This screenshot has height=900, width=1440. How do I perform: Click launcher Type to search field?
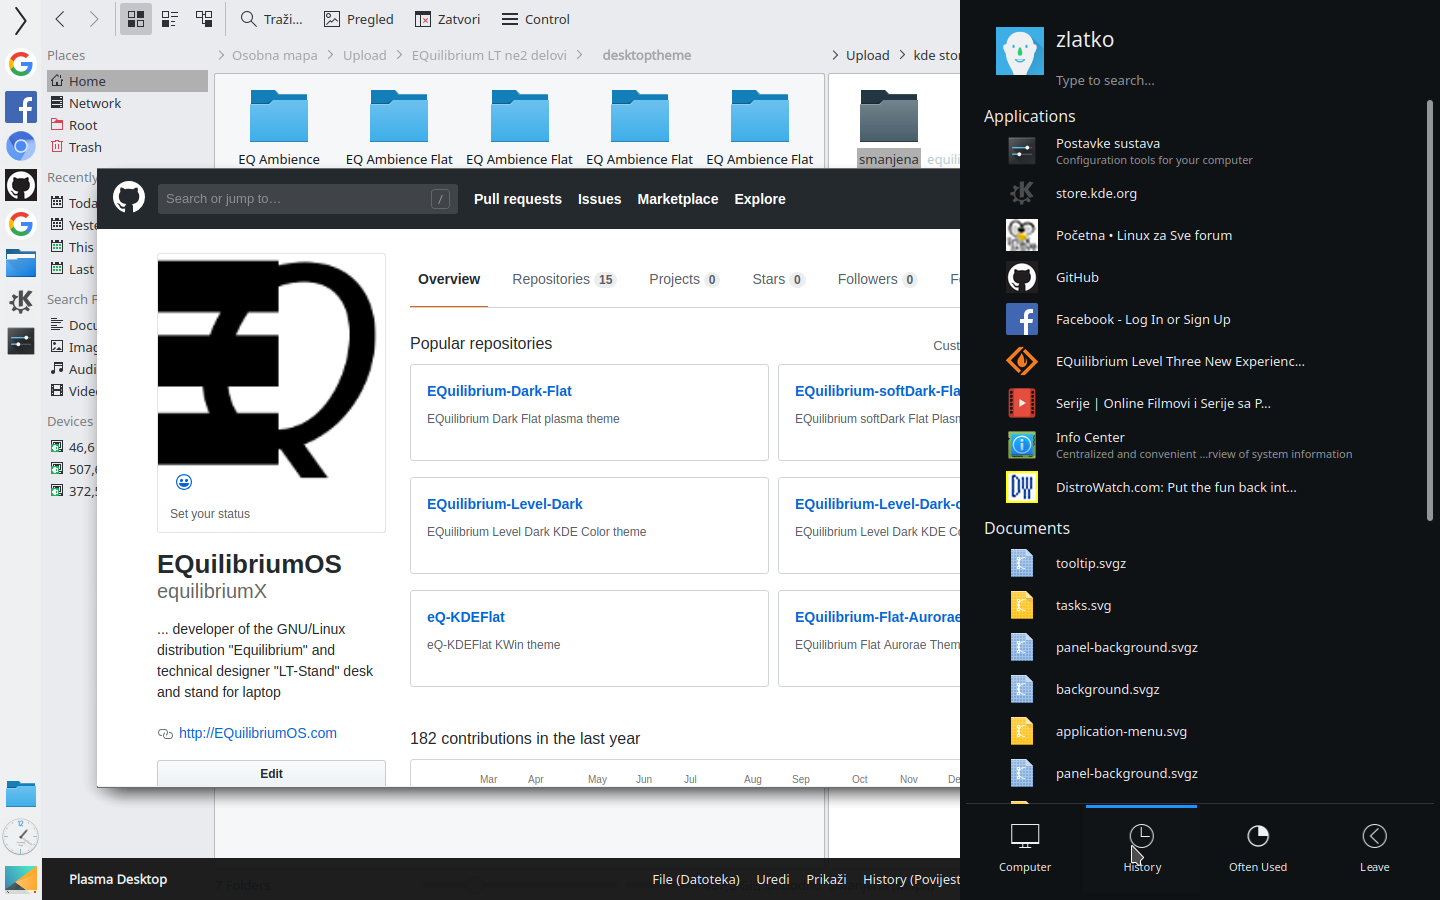(x=1105, y=80)
